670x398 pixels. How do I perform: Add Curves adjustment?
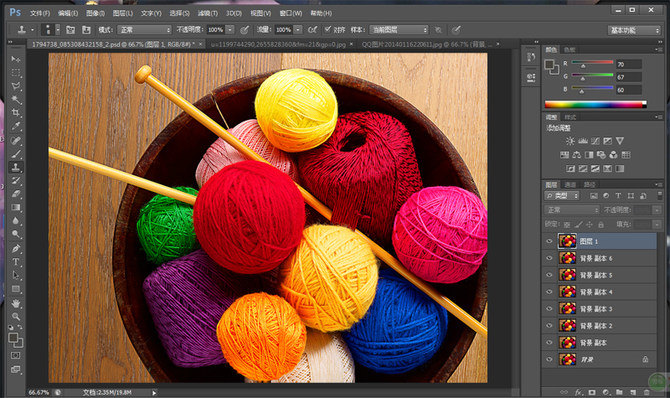point(595,141)
